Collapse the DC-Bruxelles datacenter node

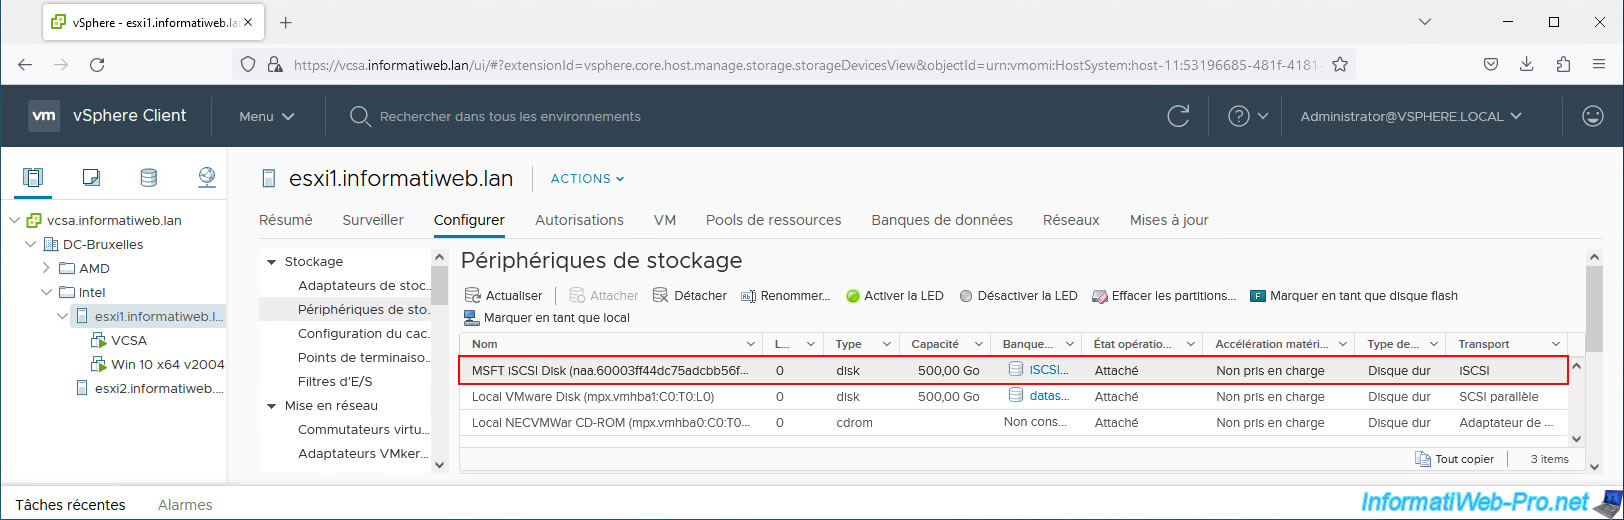click(30, 244)
